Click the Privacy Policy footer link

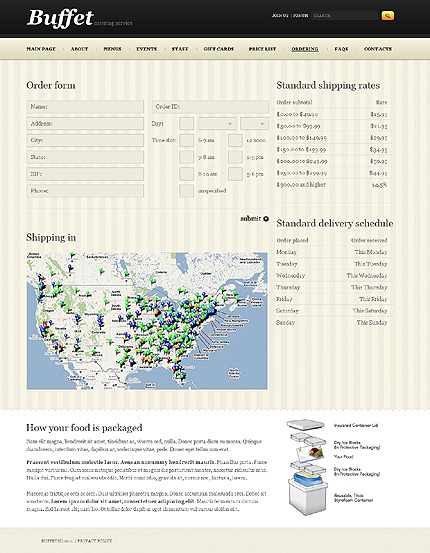95,541
